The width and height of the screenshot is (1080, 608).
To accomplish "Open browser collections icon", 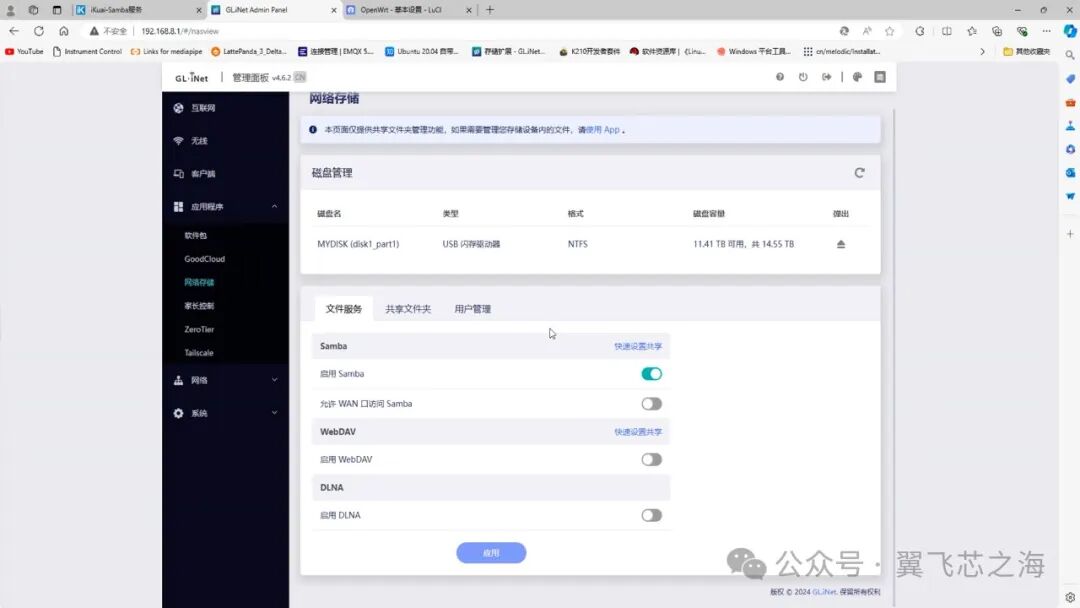I will [x=997, y=31].
